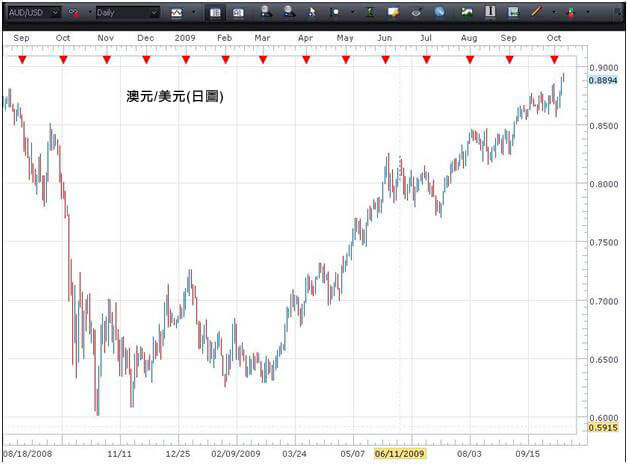Click the red marker under 2009
Screen dimensions: 628x464
pyautogui.click(x=185, y=60)
